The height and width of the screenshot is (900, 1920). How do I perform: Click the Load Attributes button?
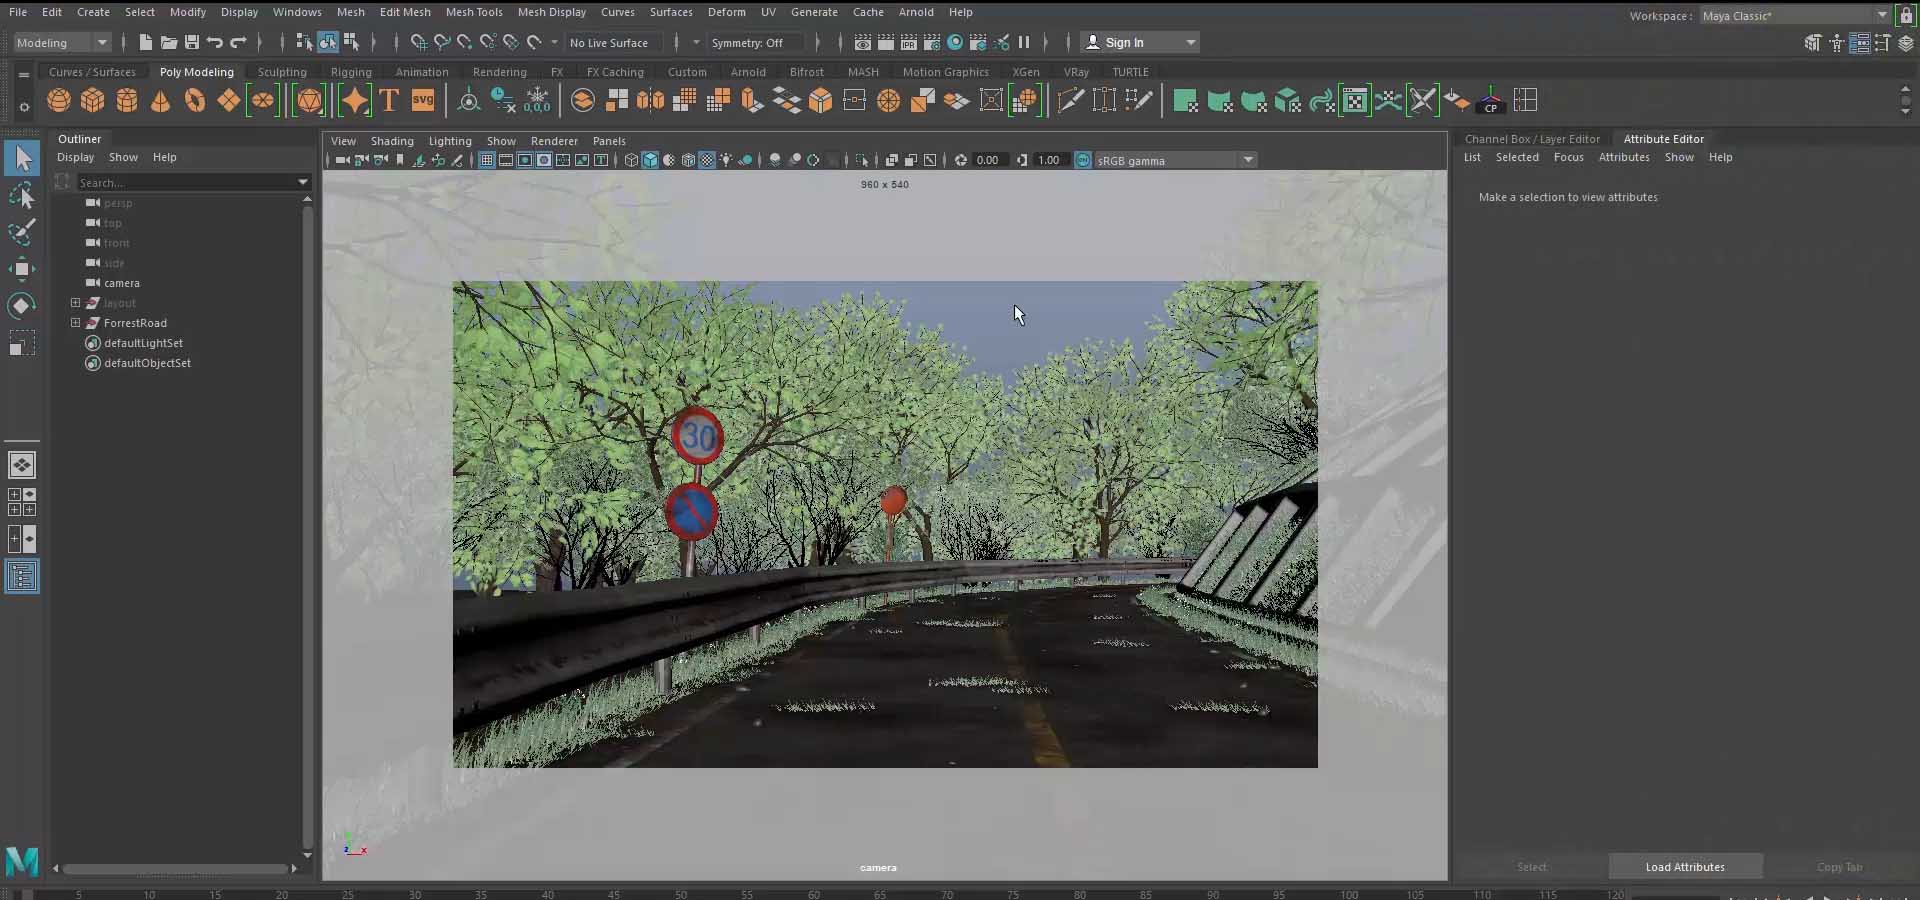pyautogui.click(x=1684, y=867)
